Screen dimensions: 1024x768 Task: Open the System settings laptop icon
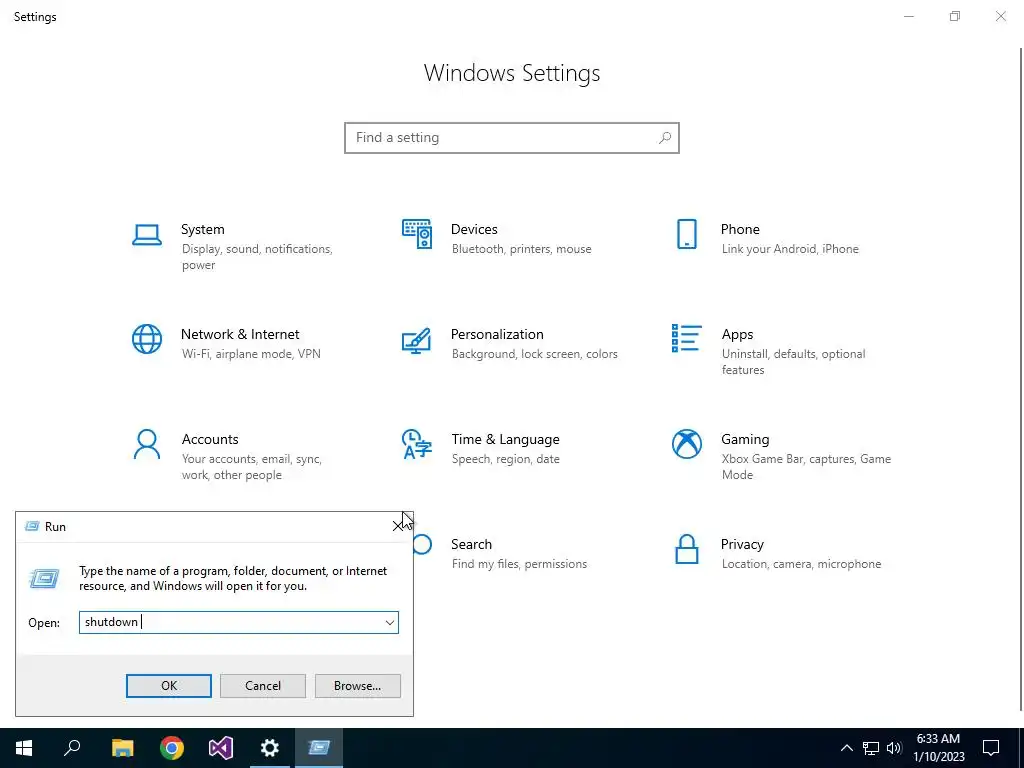(x=147, y=234)
